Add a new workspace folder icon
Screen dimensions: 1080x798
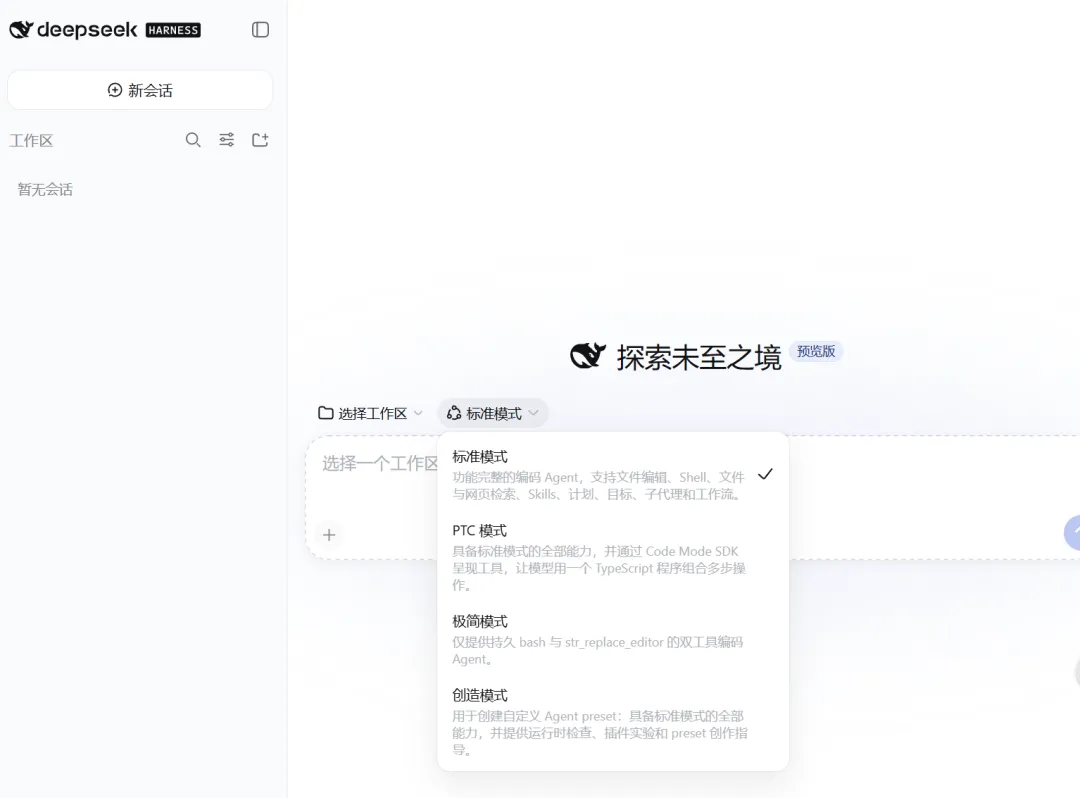tap(260, 140)
